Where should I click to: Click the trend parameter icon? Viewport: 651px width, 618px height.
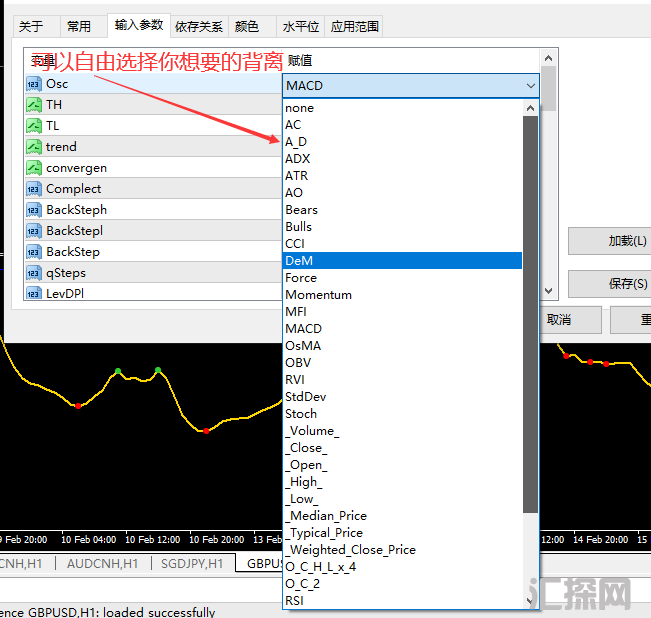34,147
